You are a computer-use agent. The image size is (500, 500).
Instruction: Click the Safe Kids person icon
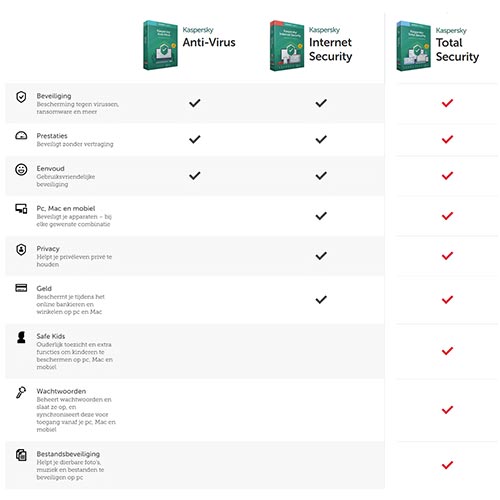tap(21, 337)
